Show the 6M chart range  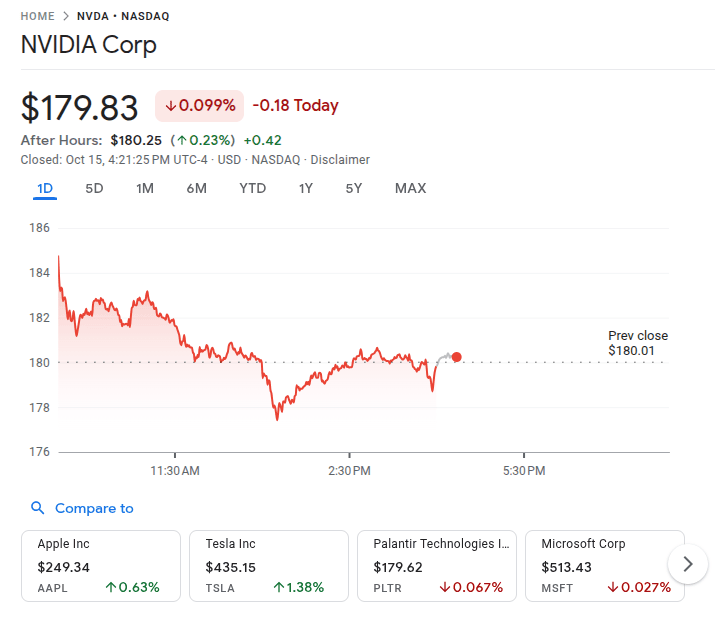(196, 188)
